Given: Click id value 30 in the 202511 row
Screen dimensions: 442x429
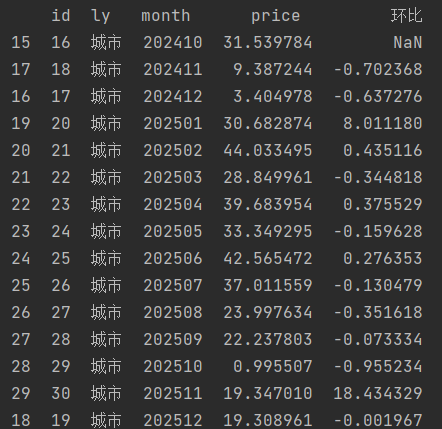Looking at the screenshot, I should tap(61, 394).
